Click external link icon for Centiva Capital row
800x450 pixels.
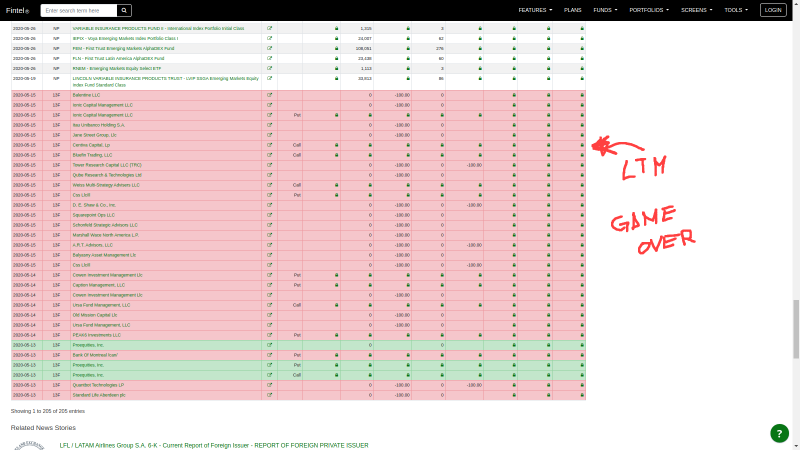tap(269, 145)
